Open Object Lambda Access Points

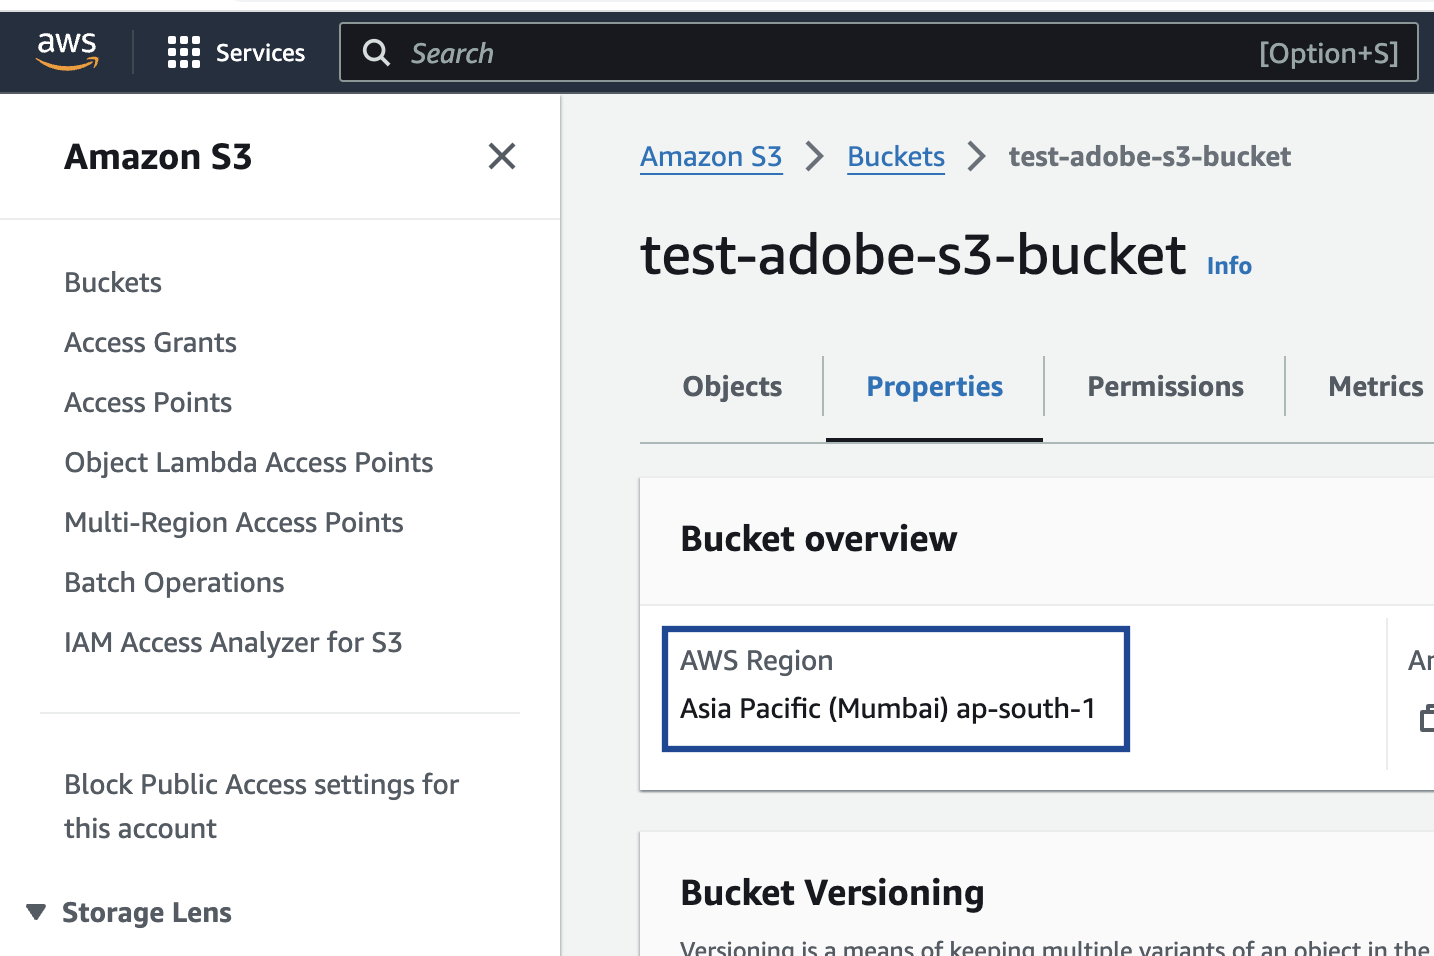(x=248, y=463)
